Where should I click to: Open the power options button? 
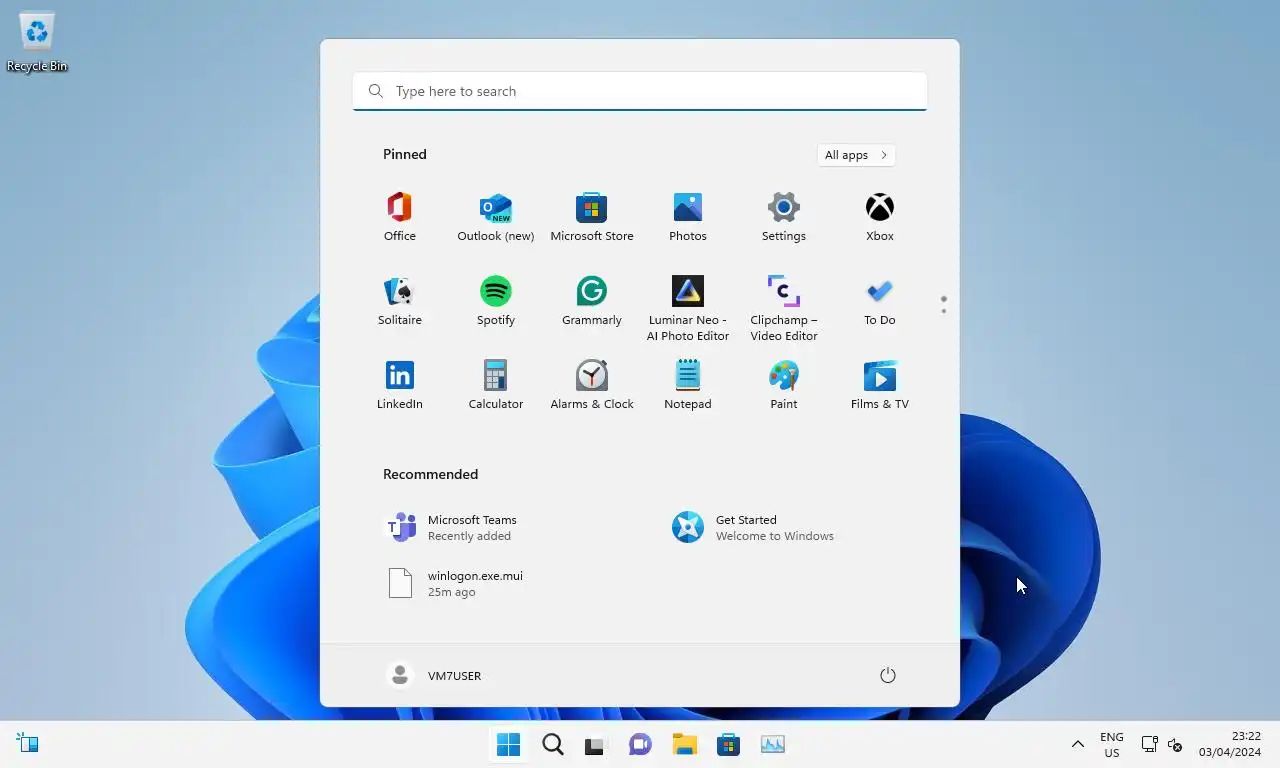[x=887, y=676]
